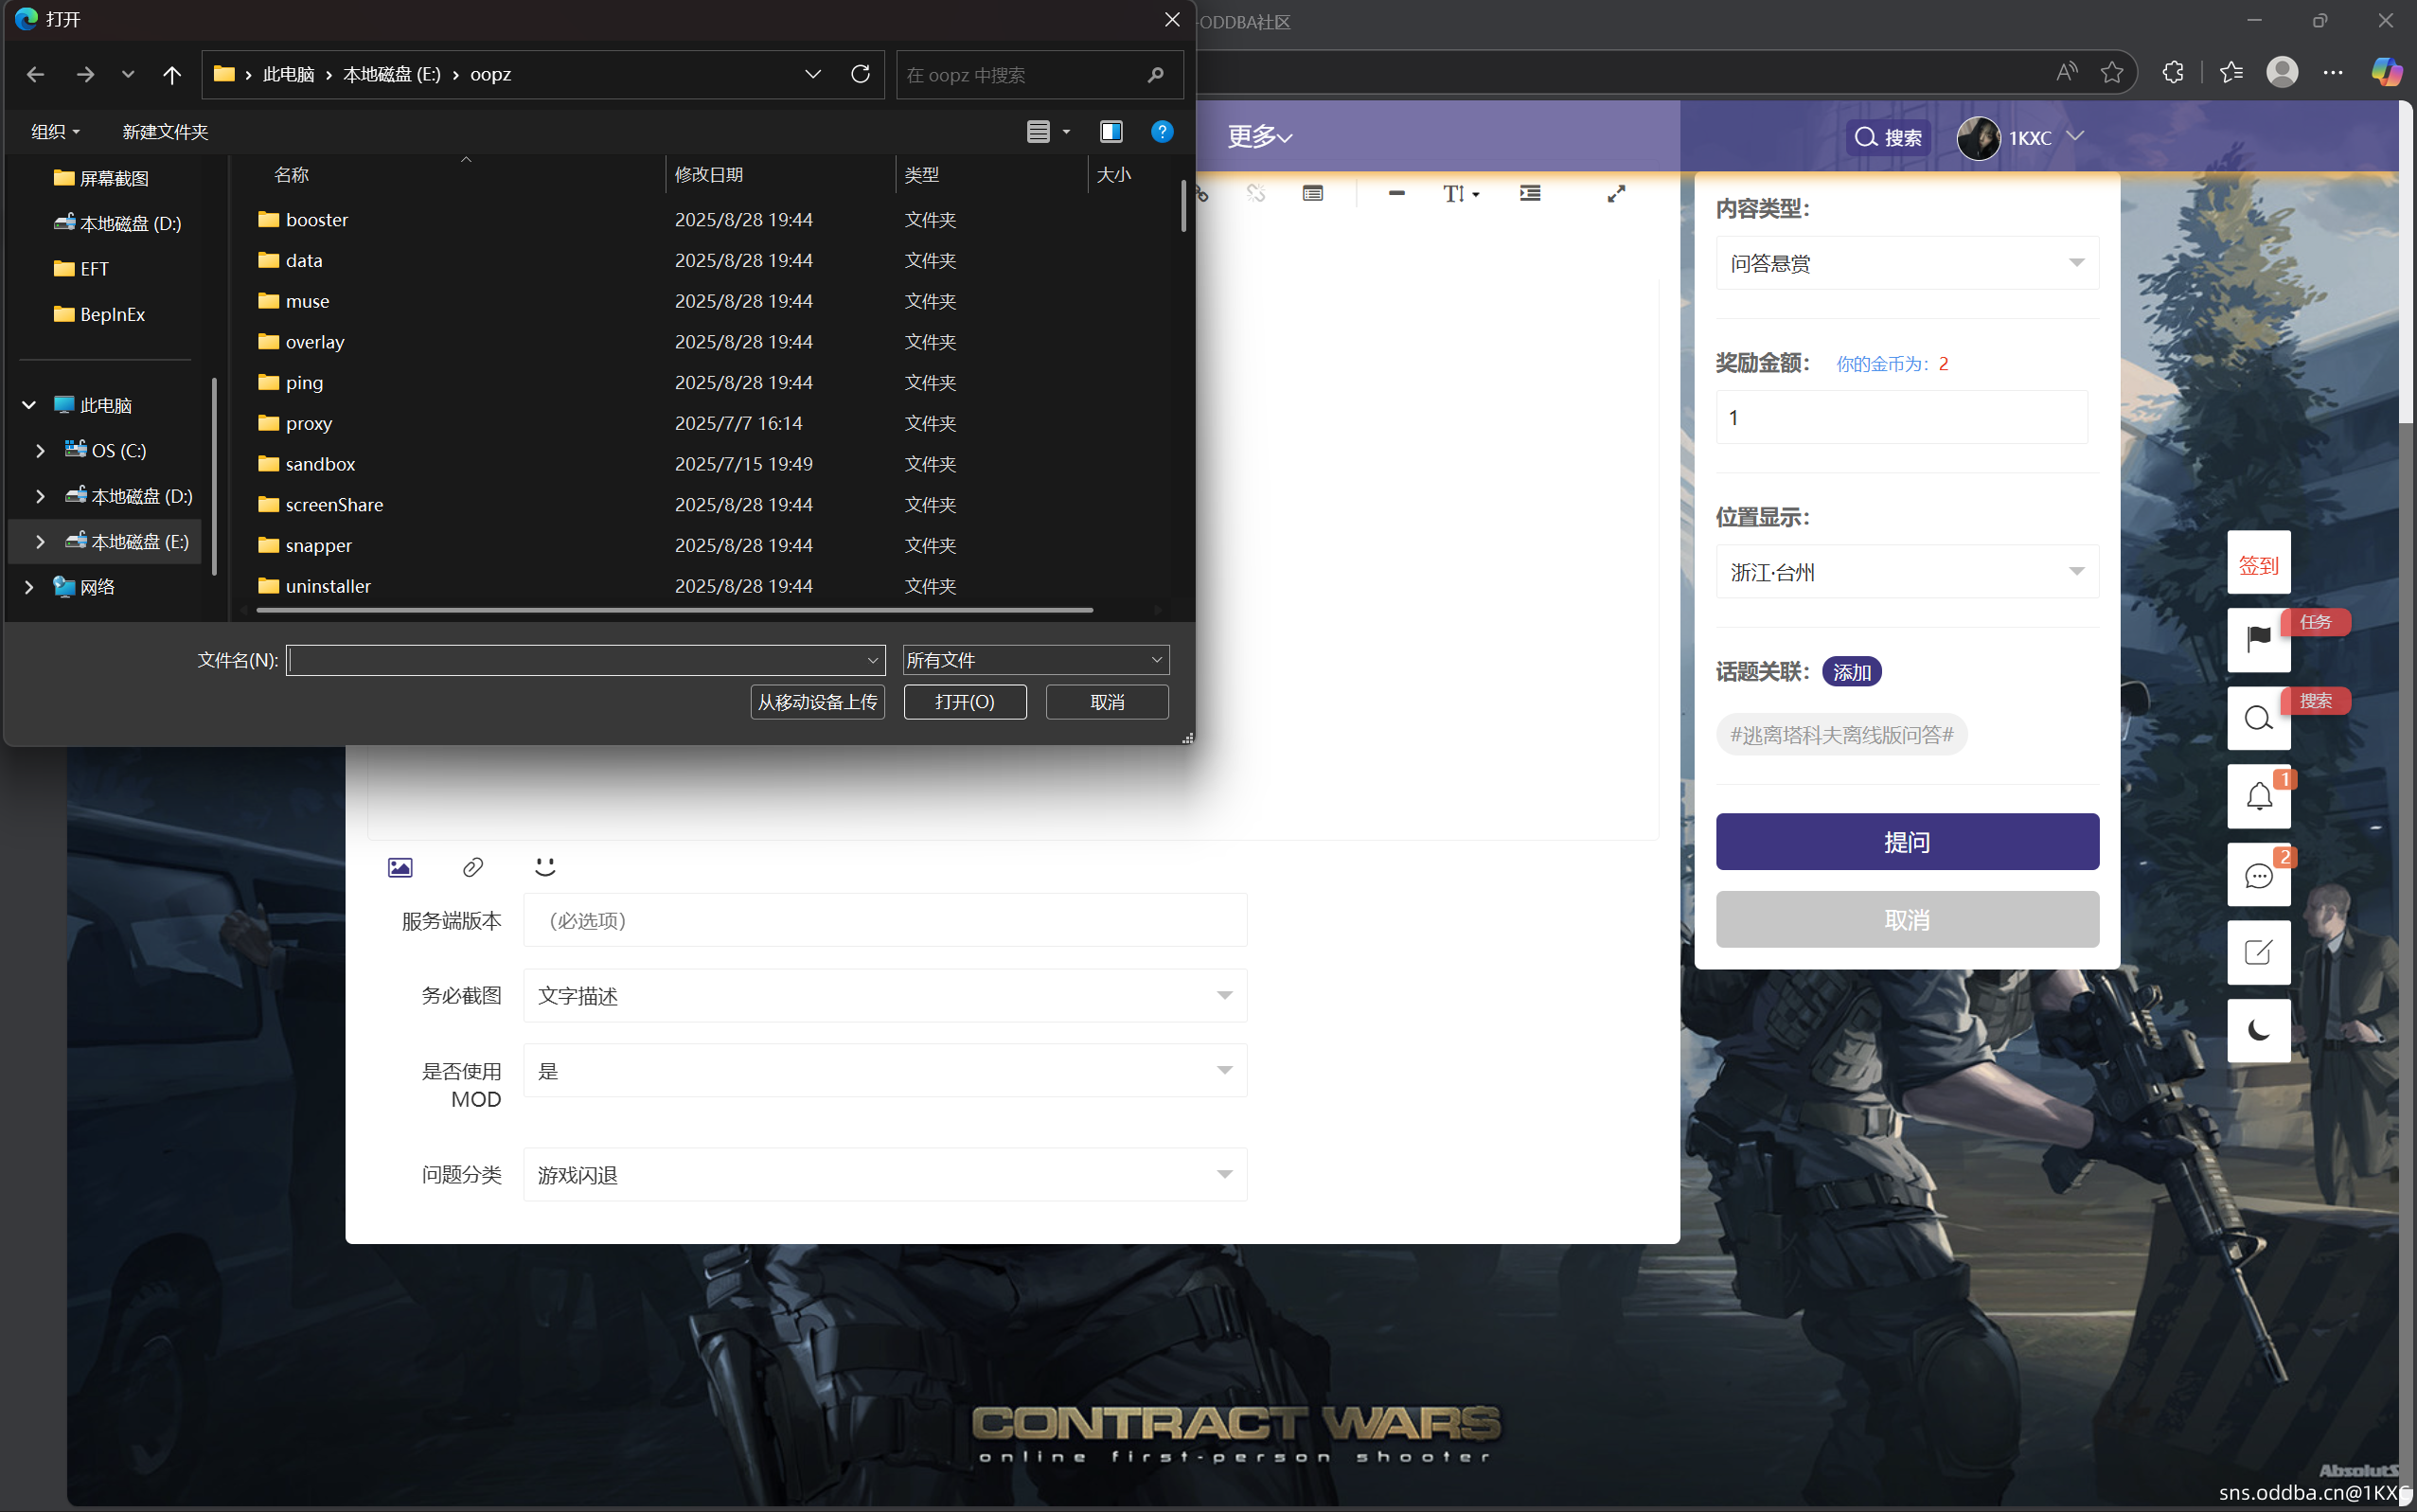Open the 问题分类 dropdown

pos(885,1175)
